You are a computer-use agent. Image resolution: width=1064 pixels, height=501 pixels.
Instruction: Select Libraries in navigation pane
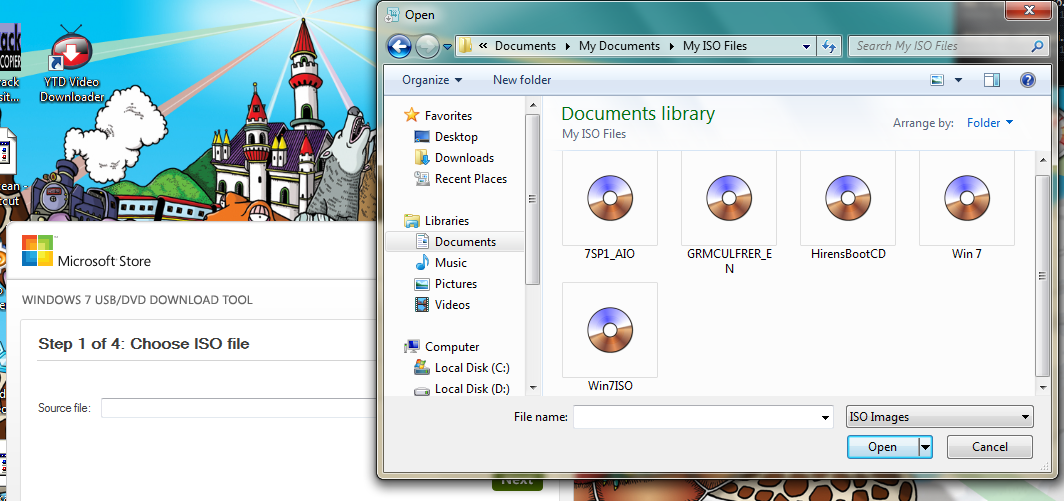446,221
